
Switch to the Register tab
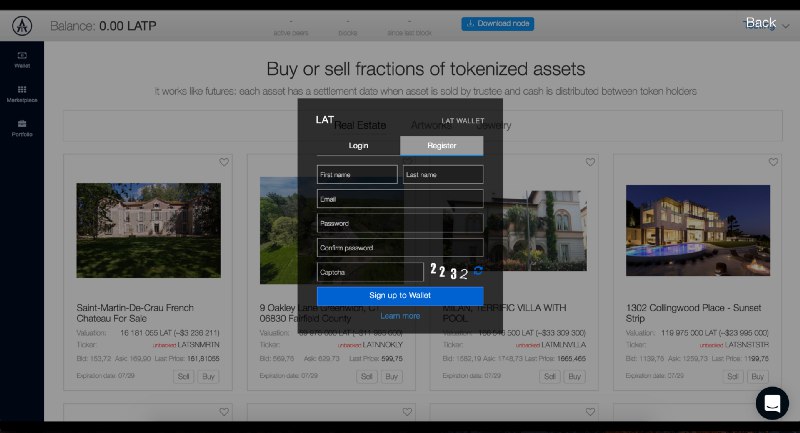tap(442, 145)
